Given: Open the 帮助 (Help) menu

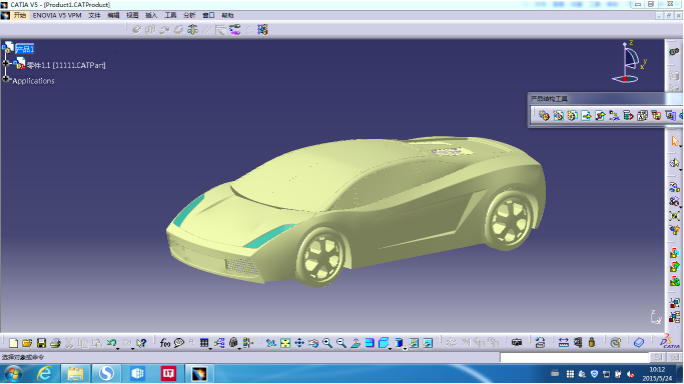Looking at the screenshot, I should (x=227, y=15).
